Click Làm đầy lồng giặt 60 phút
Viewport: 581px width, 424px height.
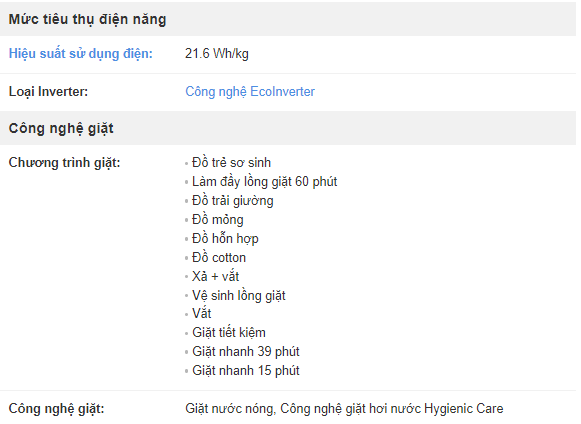coord(265,182)
